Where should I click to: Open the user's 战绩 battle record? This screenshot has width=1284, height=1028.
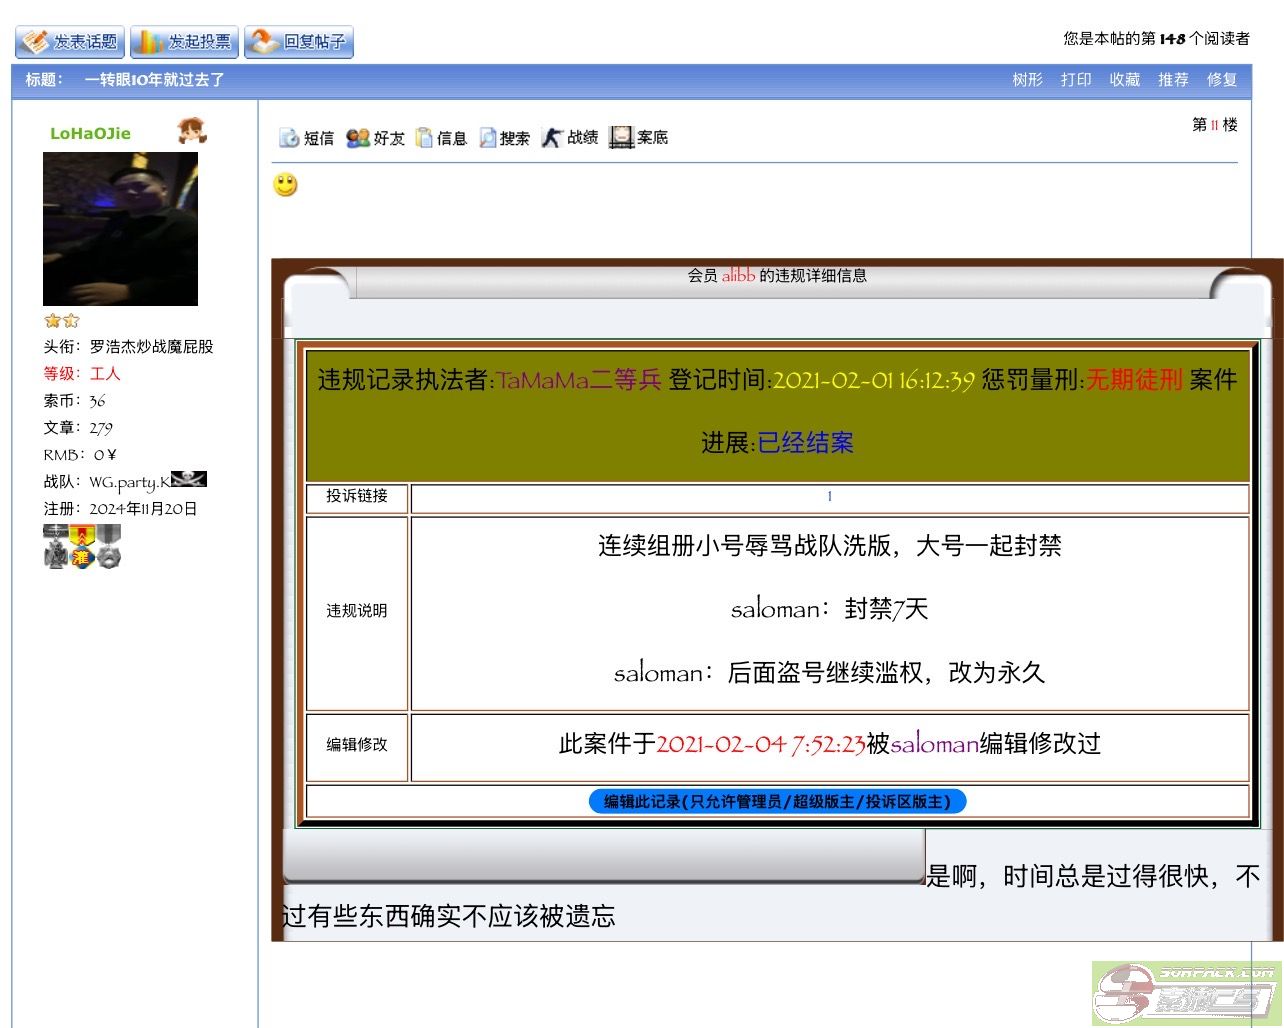571,138
